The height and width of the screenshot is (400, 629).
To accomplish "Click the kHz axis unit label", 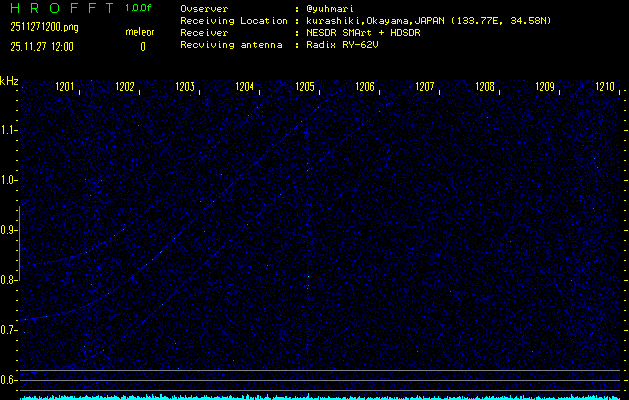I will tap(9, 81).
